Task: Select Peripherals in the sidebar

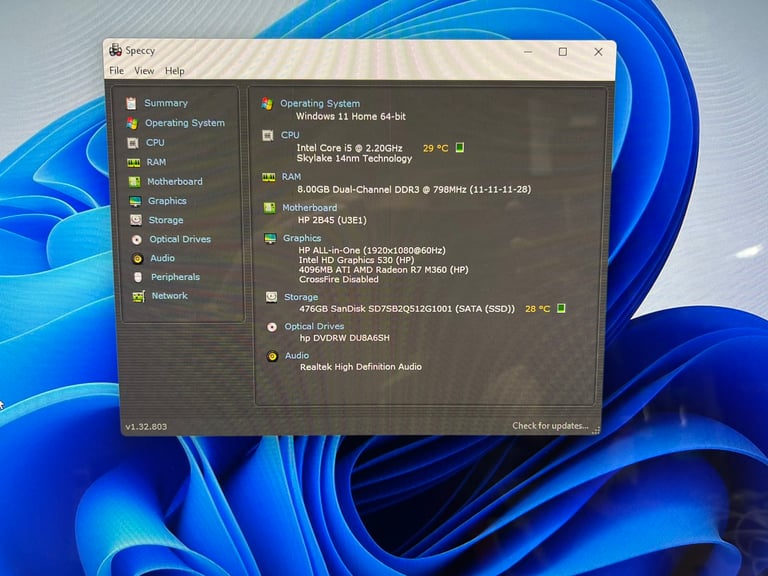Action: [x=175, y=277]
